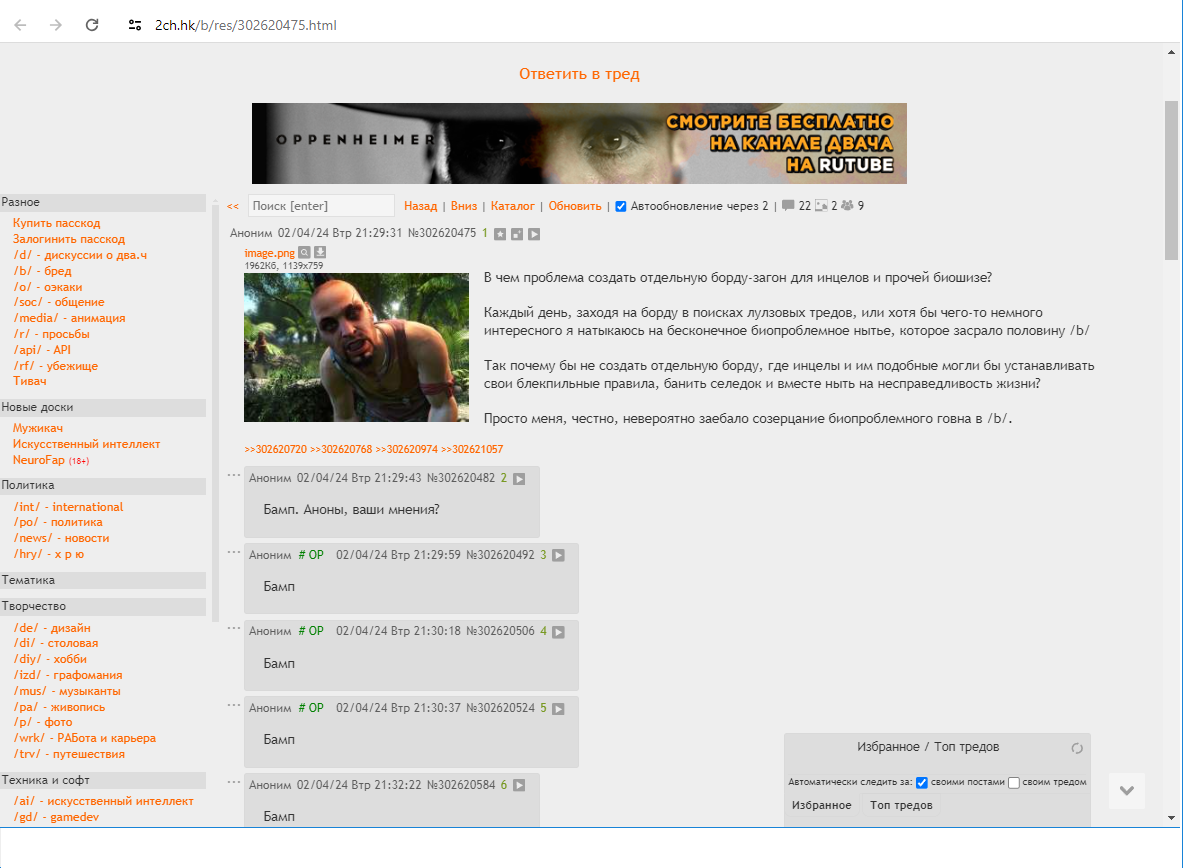The width and height of the screenshot is (1183, 868).
Task: Collapse sidebar with << arrows
Action: [x=233, y=206]
